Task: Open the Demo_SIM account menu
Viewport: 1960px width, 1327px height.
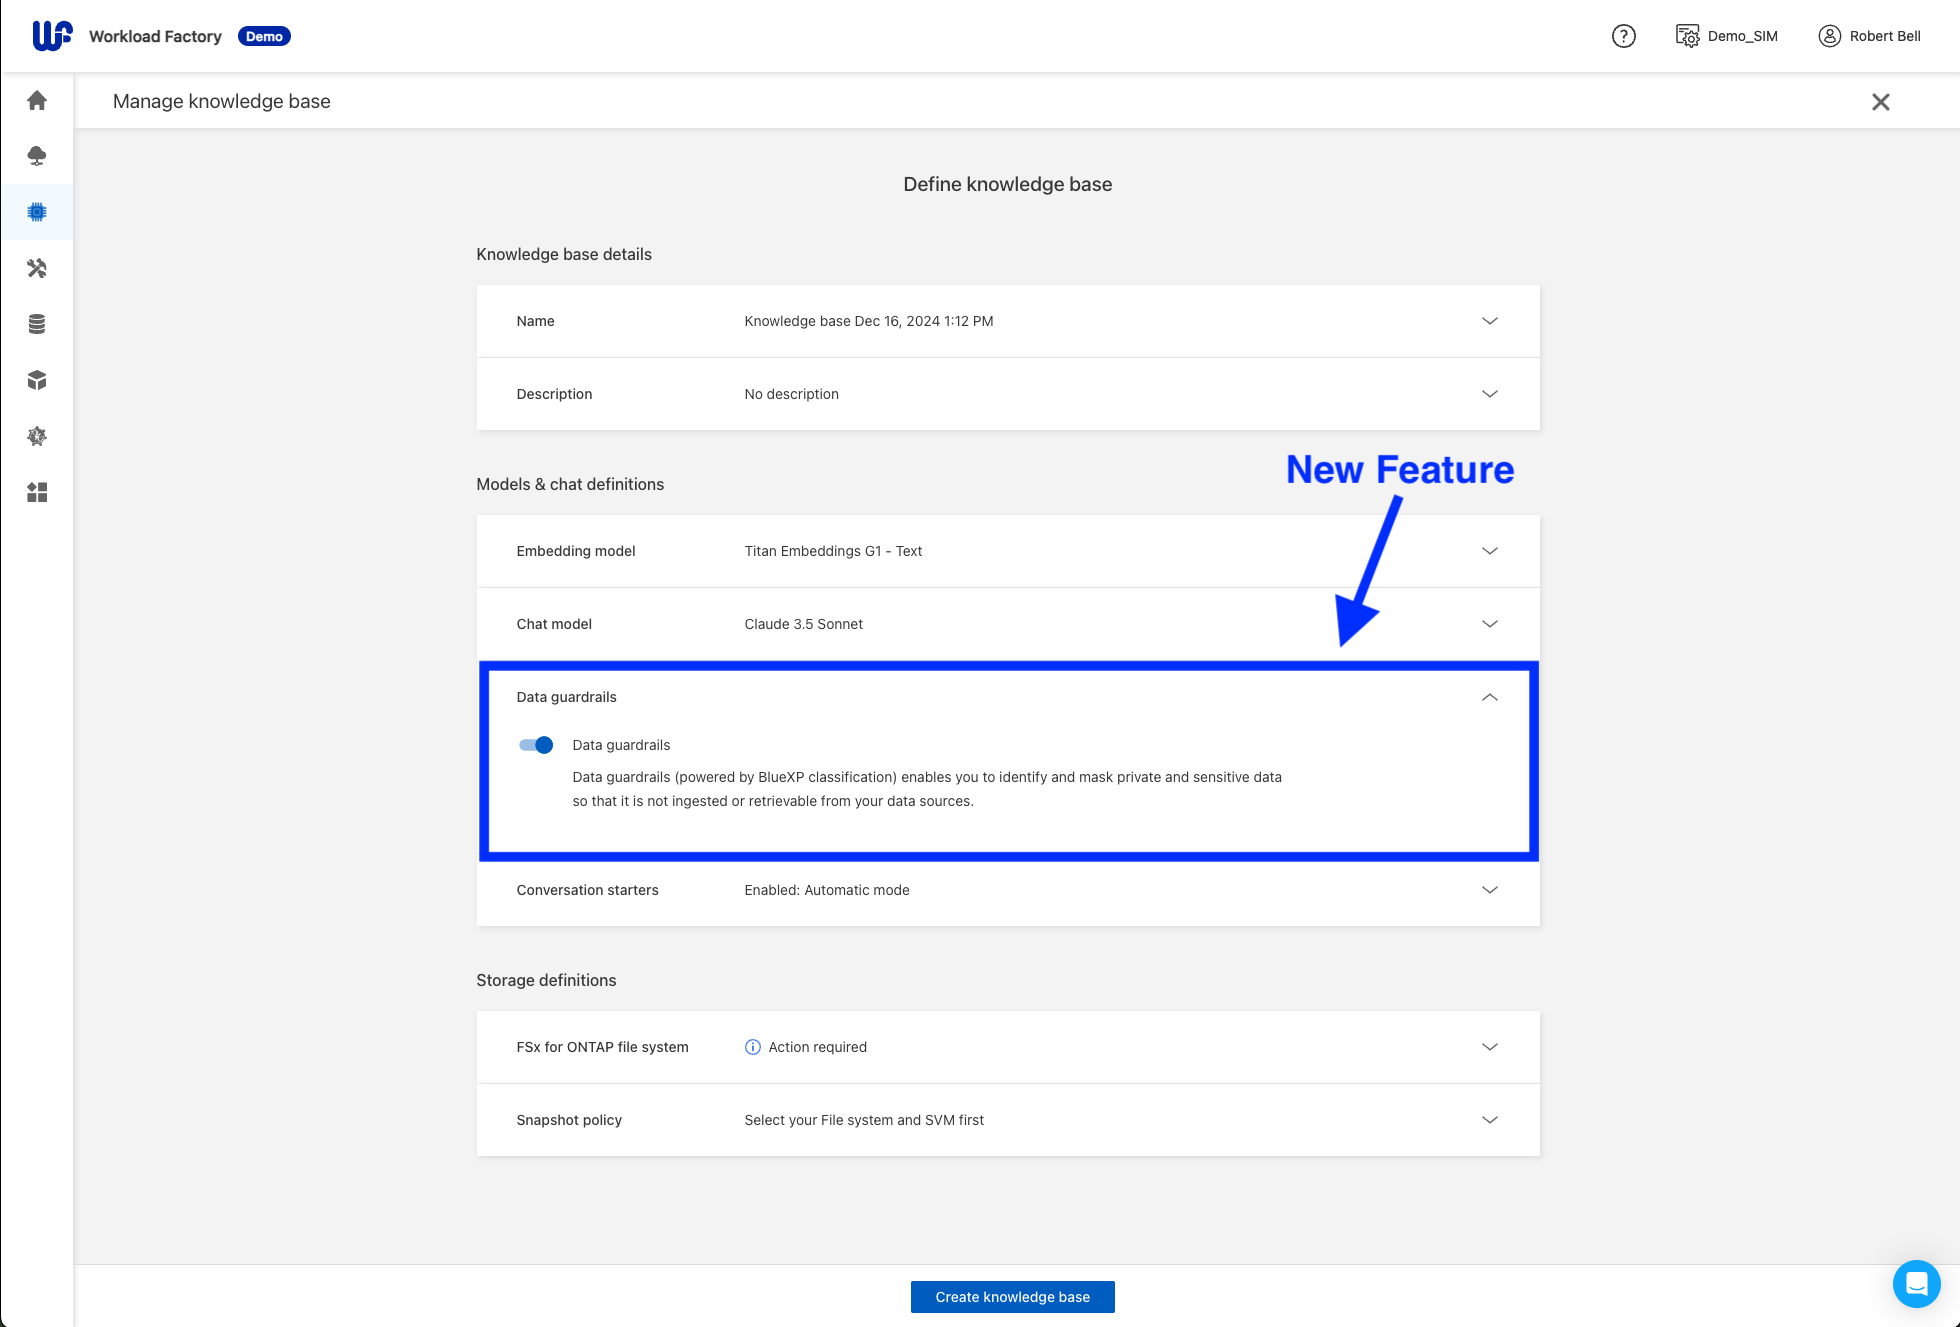Action: pos(1727,36)
